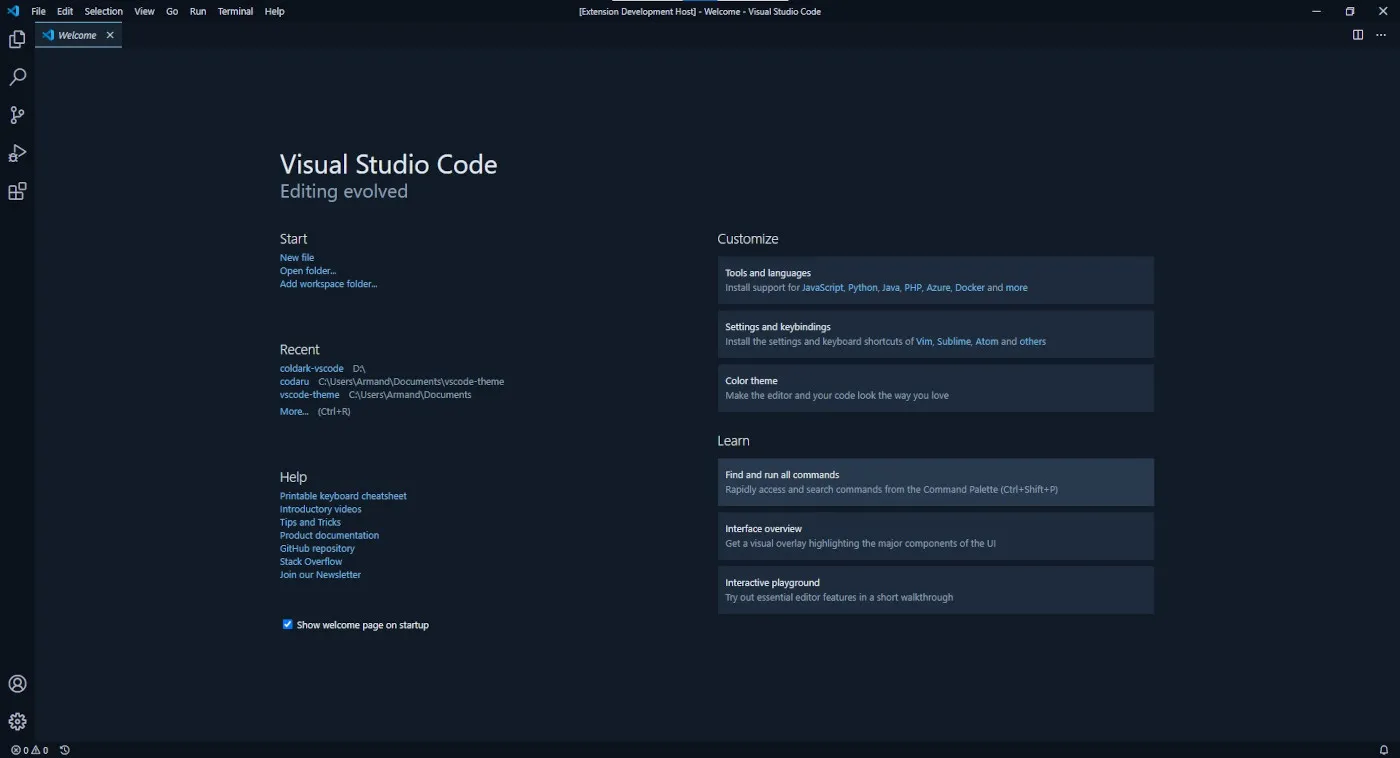Open the Run and Debug view
Viewport: 1400px width, 758px height.
17,154
